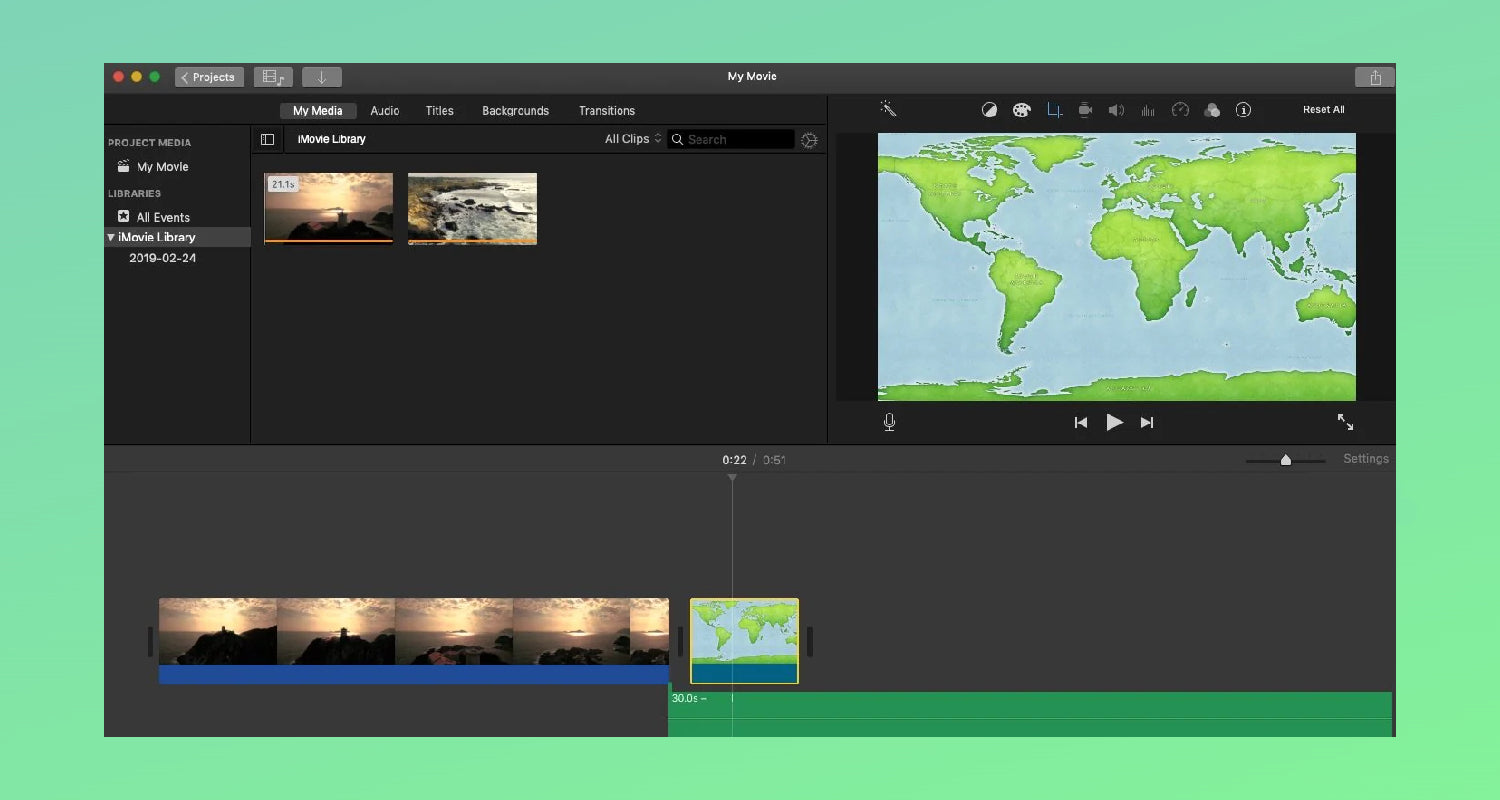The image size is (1500, 800).
Task: Go back to Projects
Action: tap(209, 77)
